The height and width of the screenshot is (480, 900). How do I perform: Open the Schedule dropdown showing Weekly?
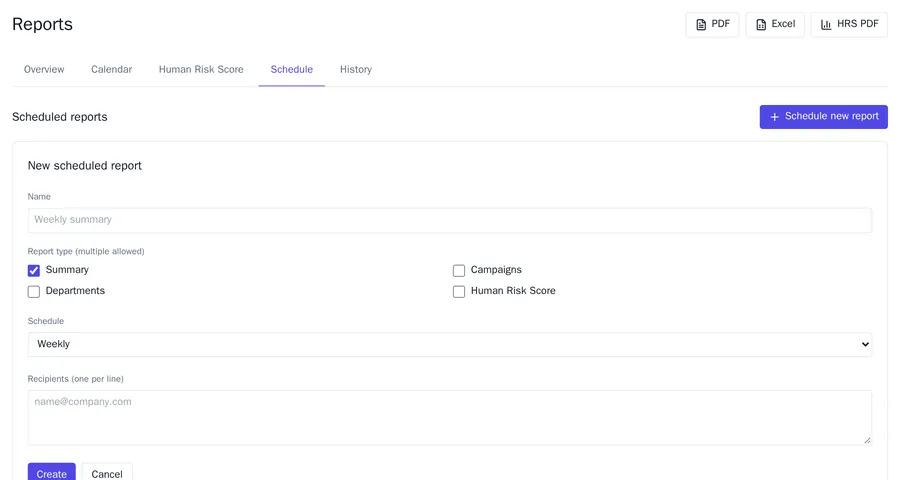tap(450, 344)
